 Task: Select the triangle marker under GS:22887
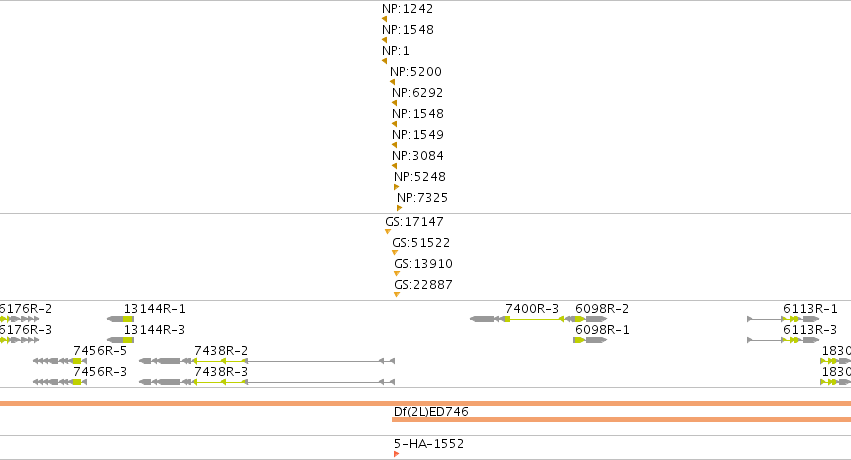(397, 295)
